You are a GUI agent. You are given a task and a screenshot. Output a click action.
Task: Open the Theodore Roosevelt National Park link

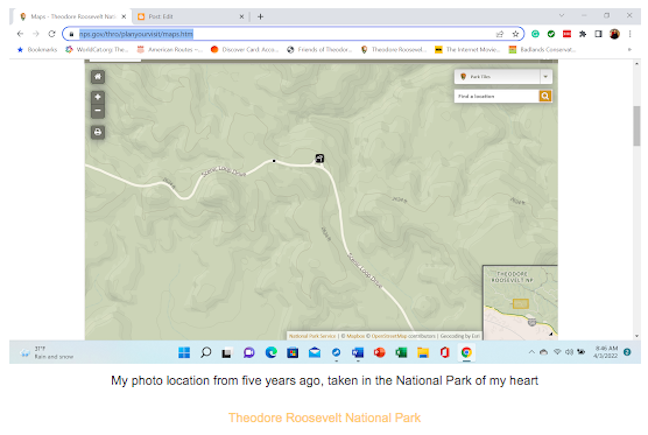coord(324,417)
